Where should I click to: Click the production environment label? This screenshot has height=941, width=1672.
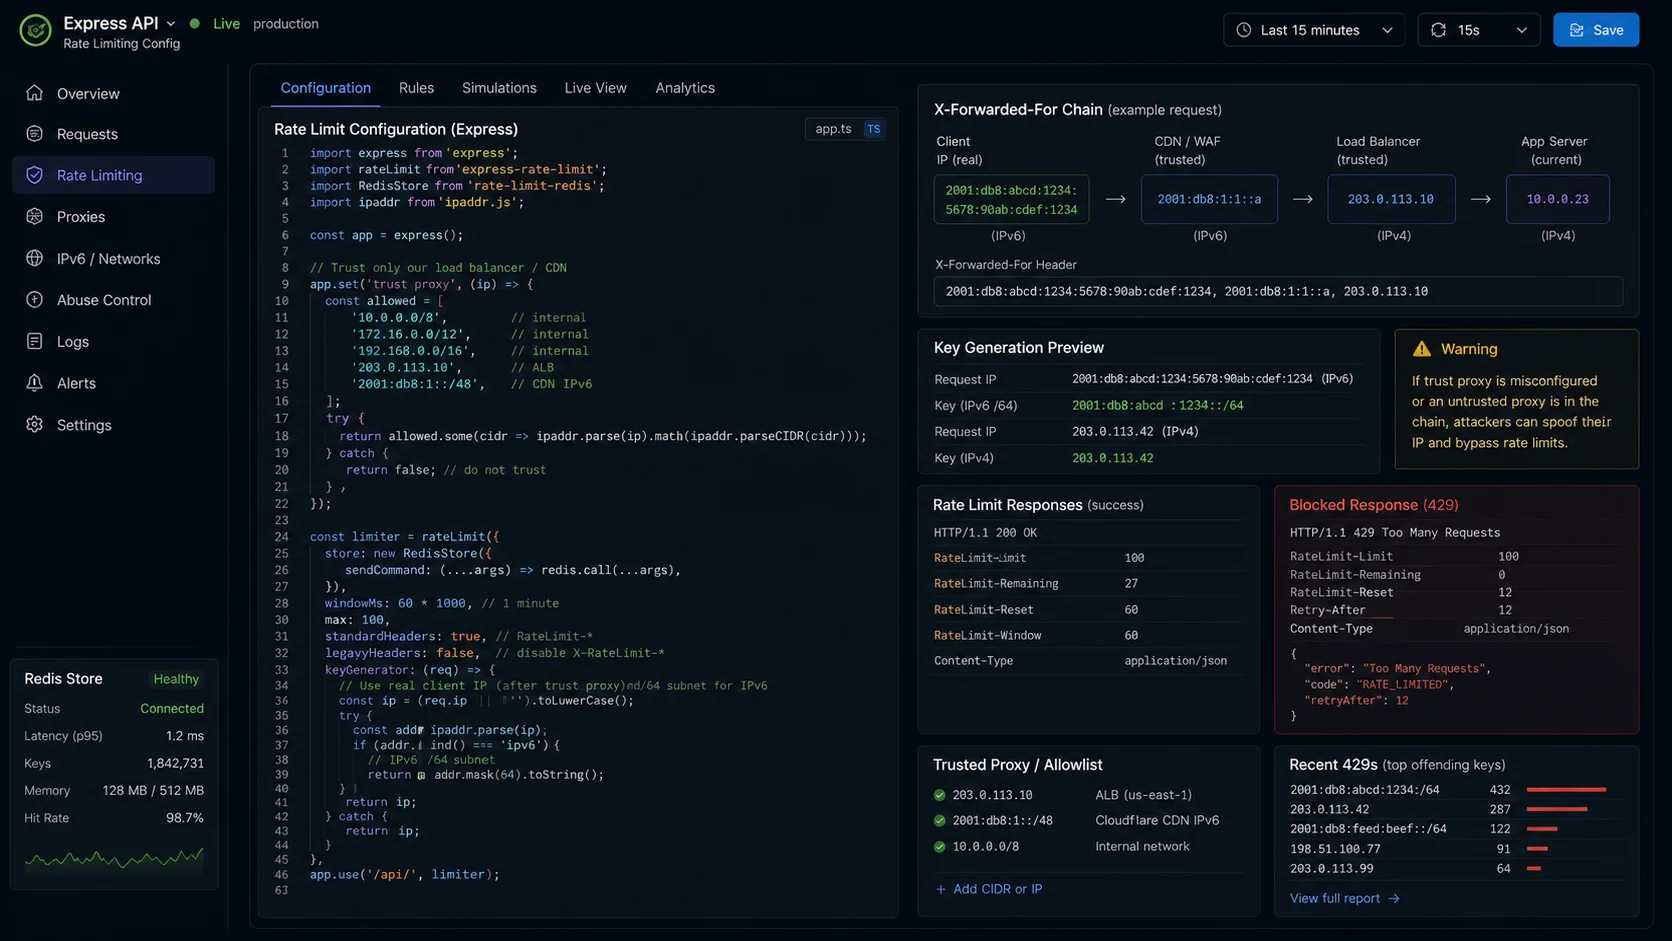point(286,23)
